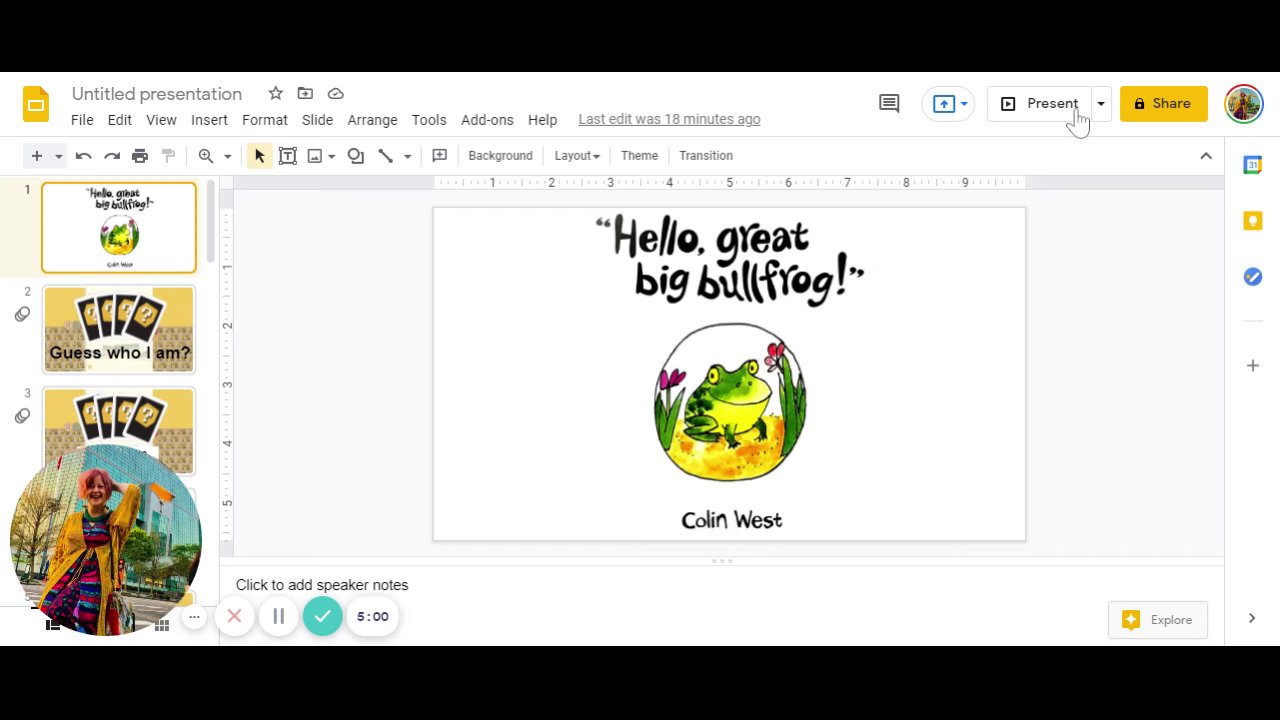Open Google Keep side panel

pos(1252,221)
